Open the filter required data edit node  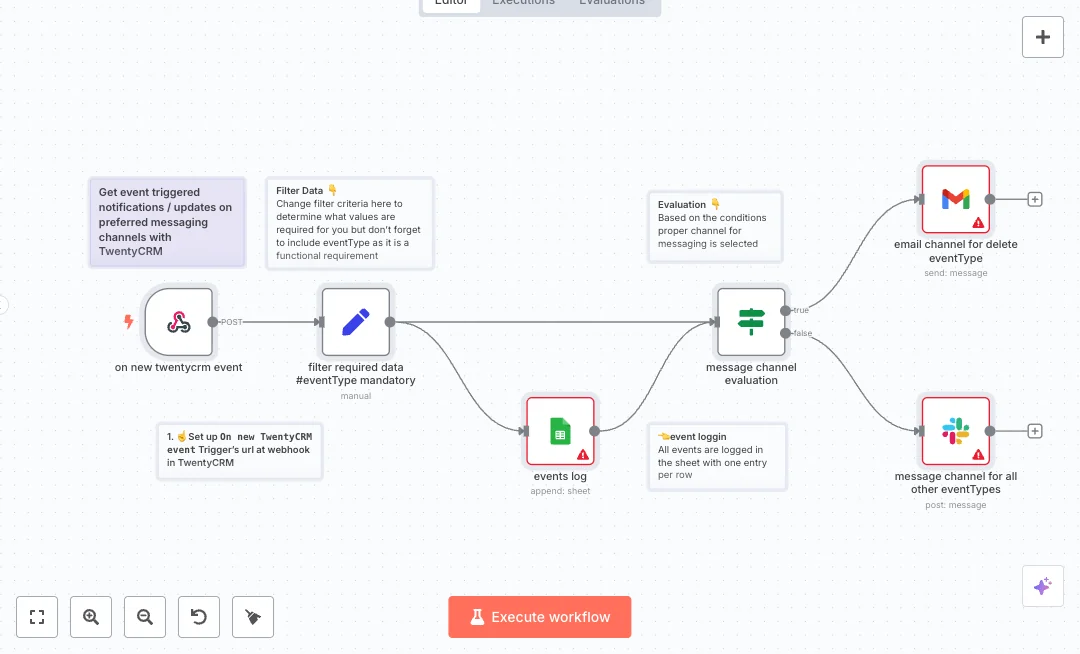[x=355, y=322]
